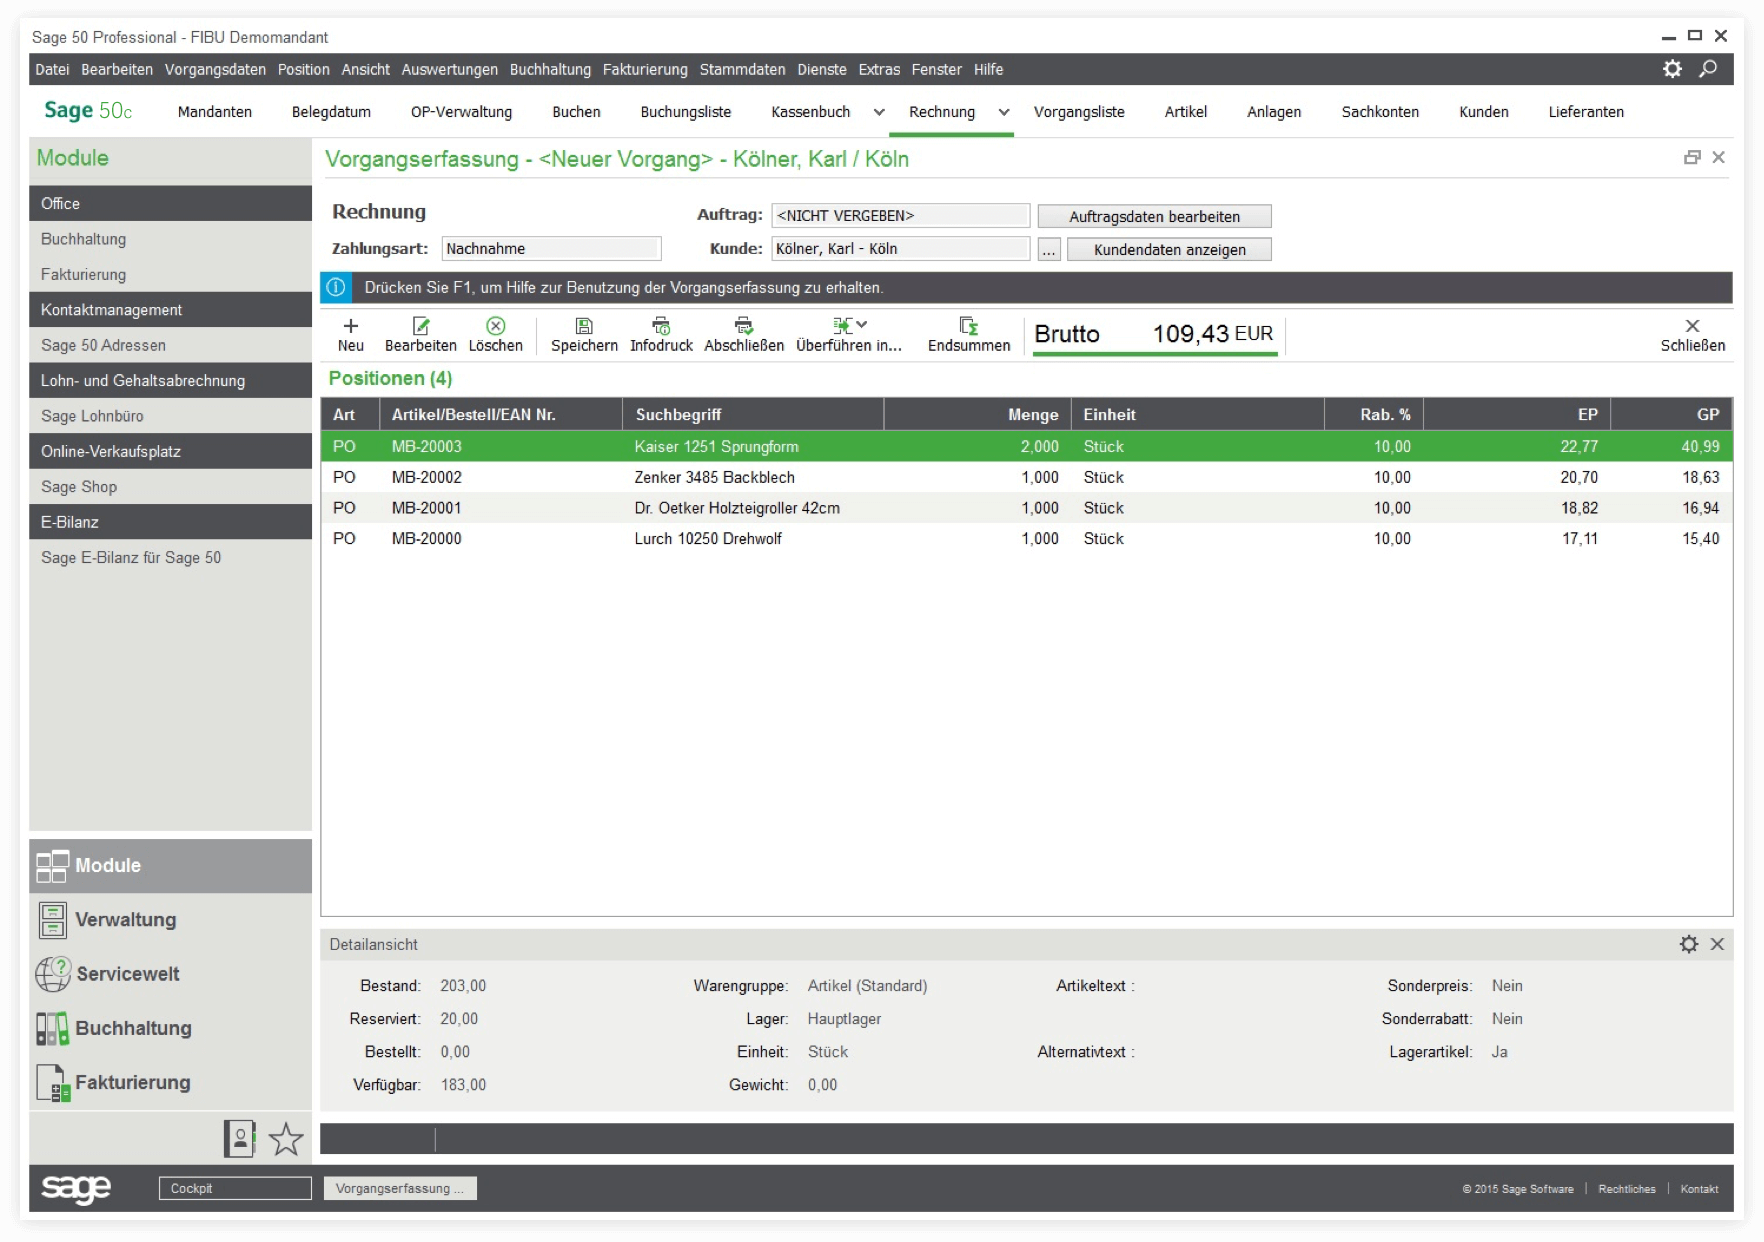Click the Bearbeiten edit icon
The image size is (1764, 1242).
421,326
